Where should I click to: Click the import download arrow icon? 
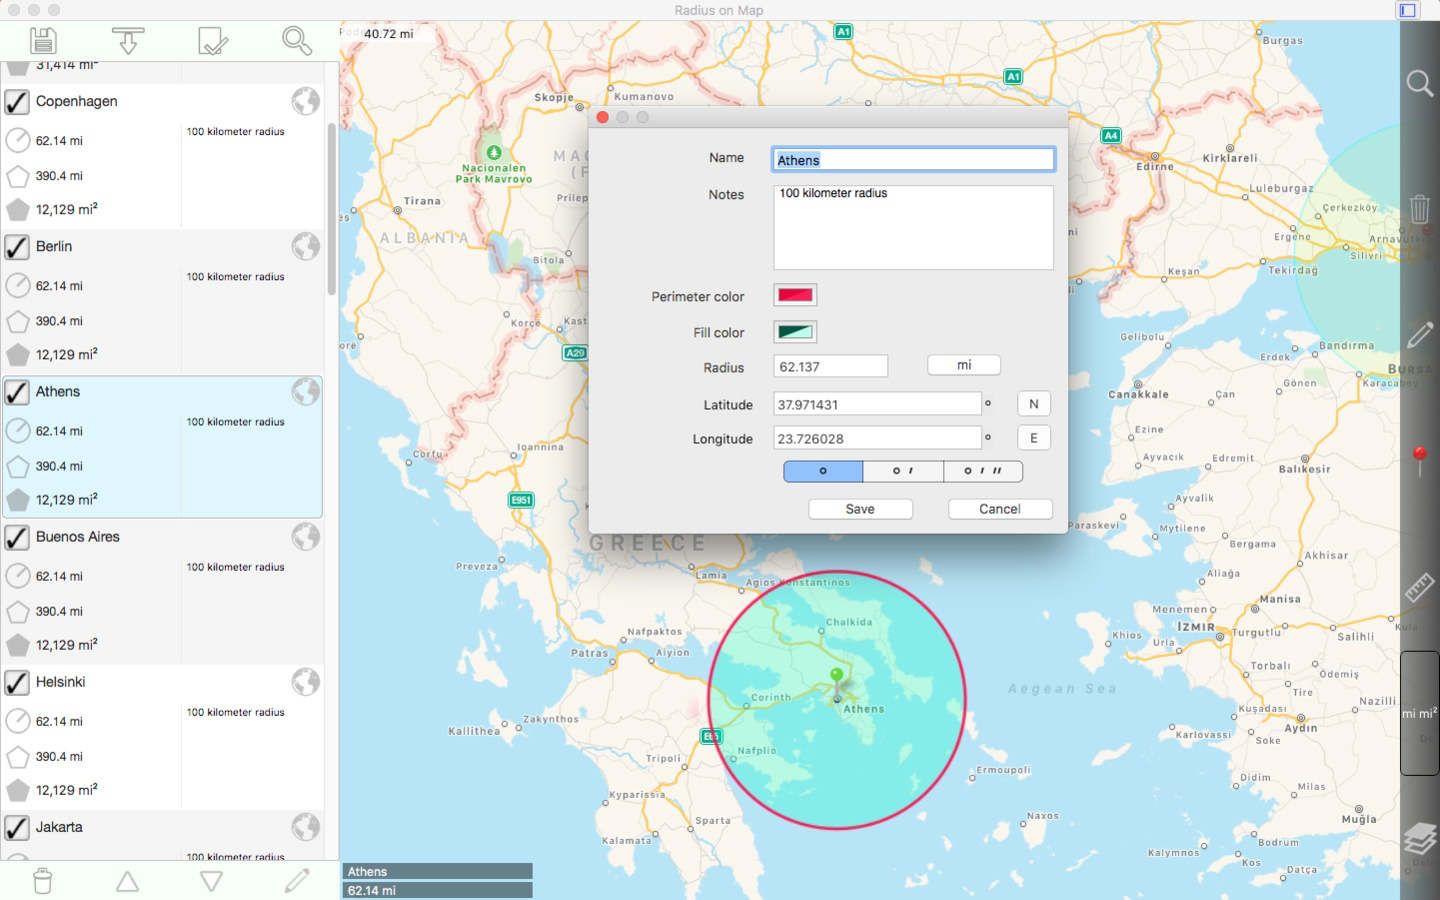(x=128, y=41)
